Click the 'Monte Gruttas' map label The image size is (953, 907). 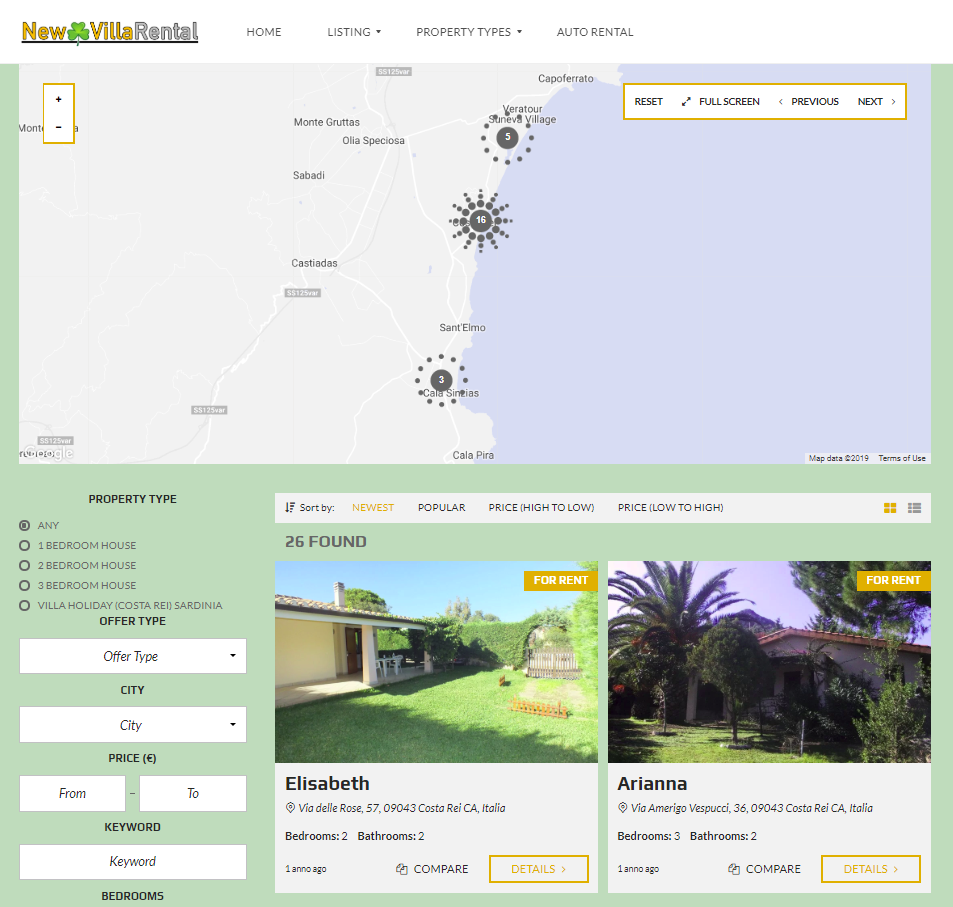pos(327,122)
